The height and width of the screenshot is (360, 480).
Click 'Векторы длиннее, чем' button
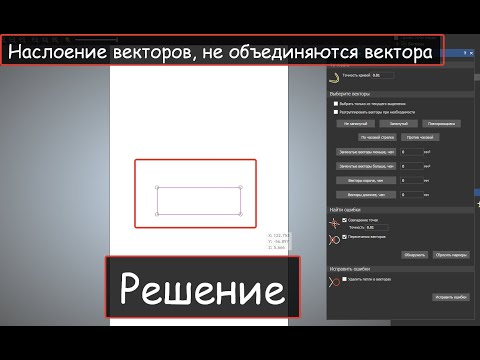pos(366,195)
